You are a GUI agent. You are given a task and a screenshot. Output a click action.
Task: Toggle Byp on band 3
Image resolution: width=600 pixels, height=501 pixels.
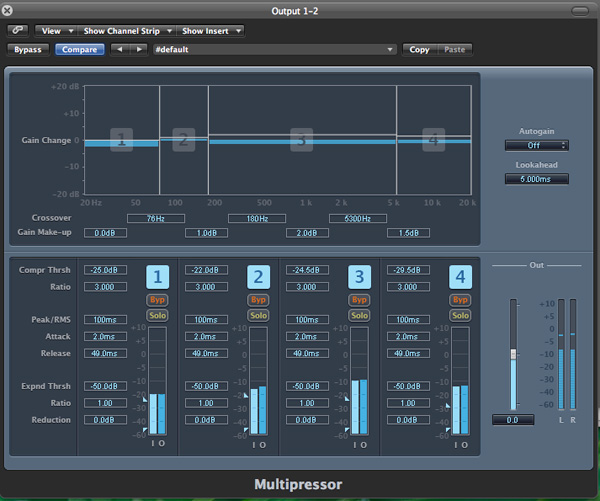pyautogui.click(x=360, y=300)
